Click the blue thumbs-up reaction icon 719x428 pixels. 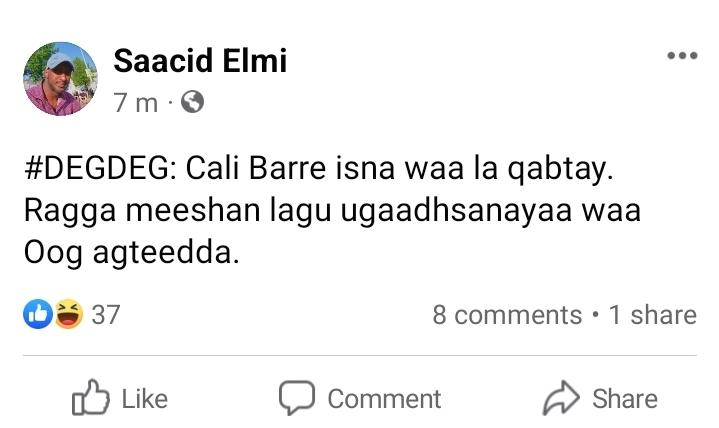pos(37,315)
